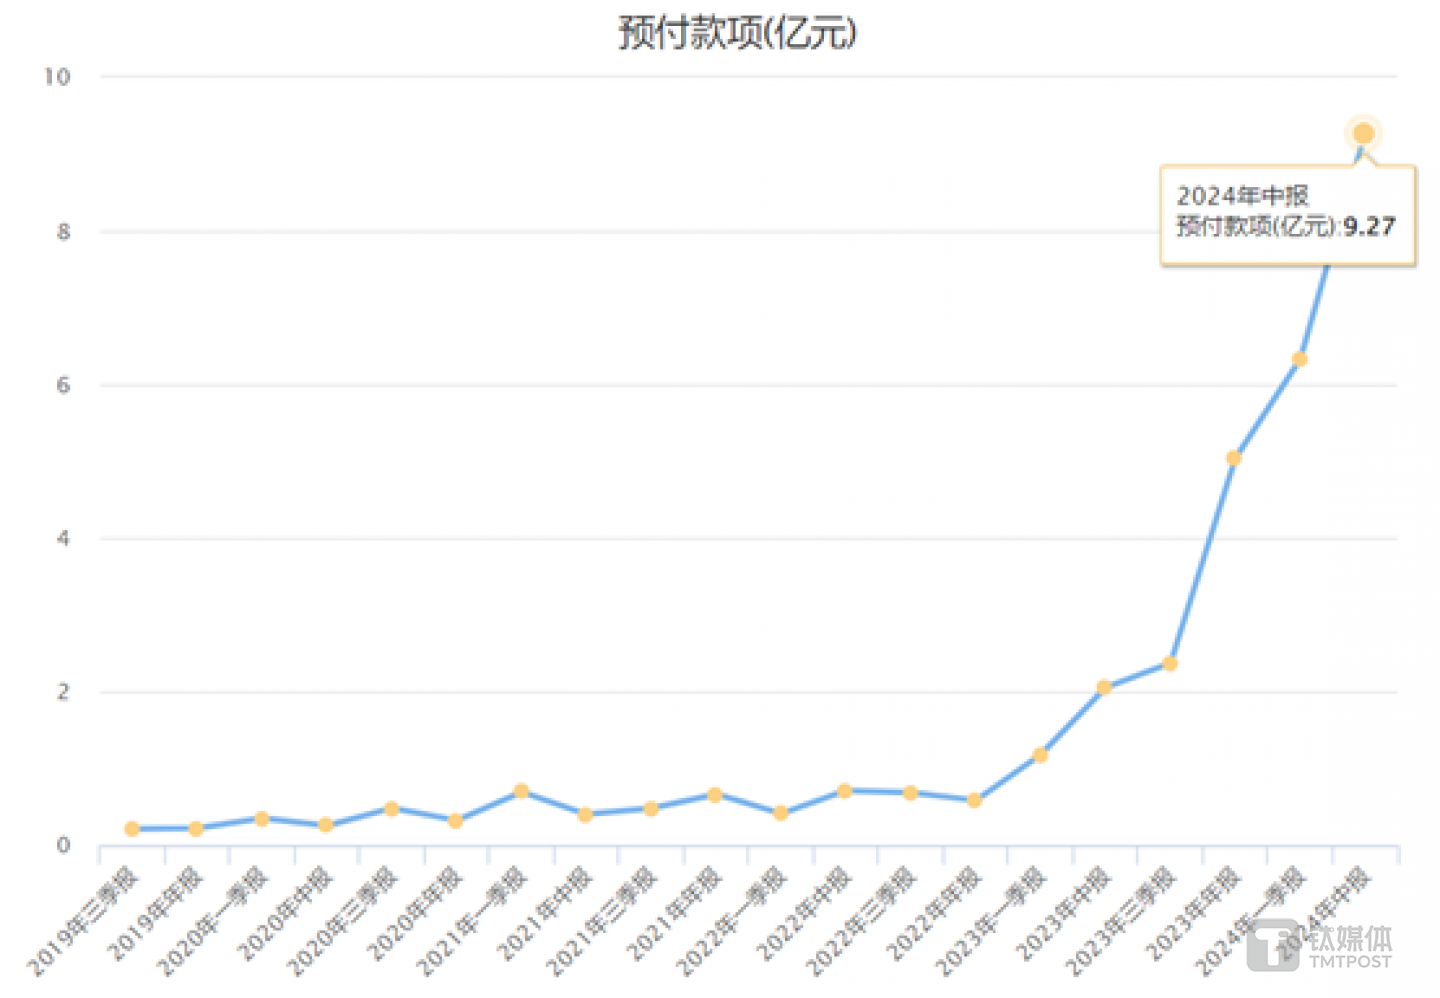
Task: Click the 2022年中报 data point
Action: tap(845, 791)
